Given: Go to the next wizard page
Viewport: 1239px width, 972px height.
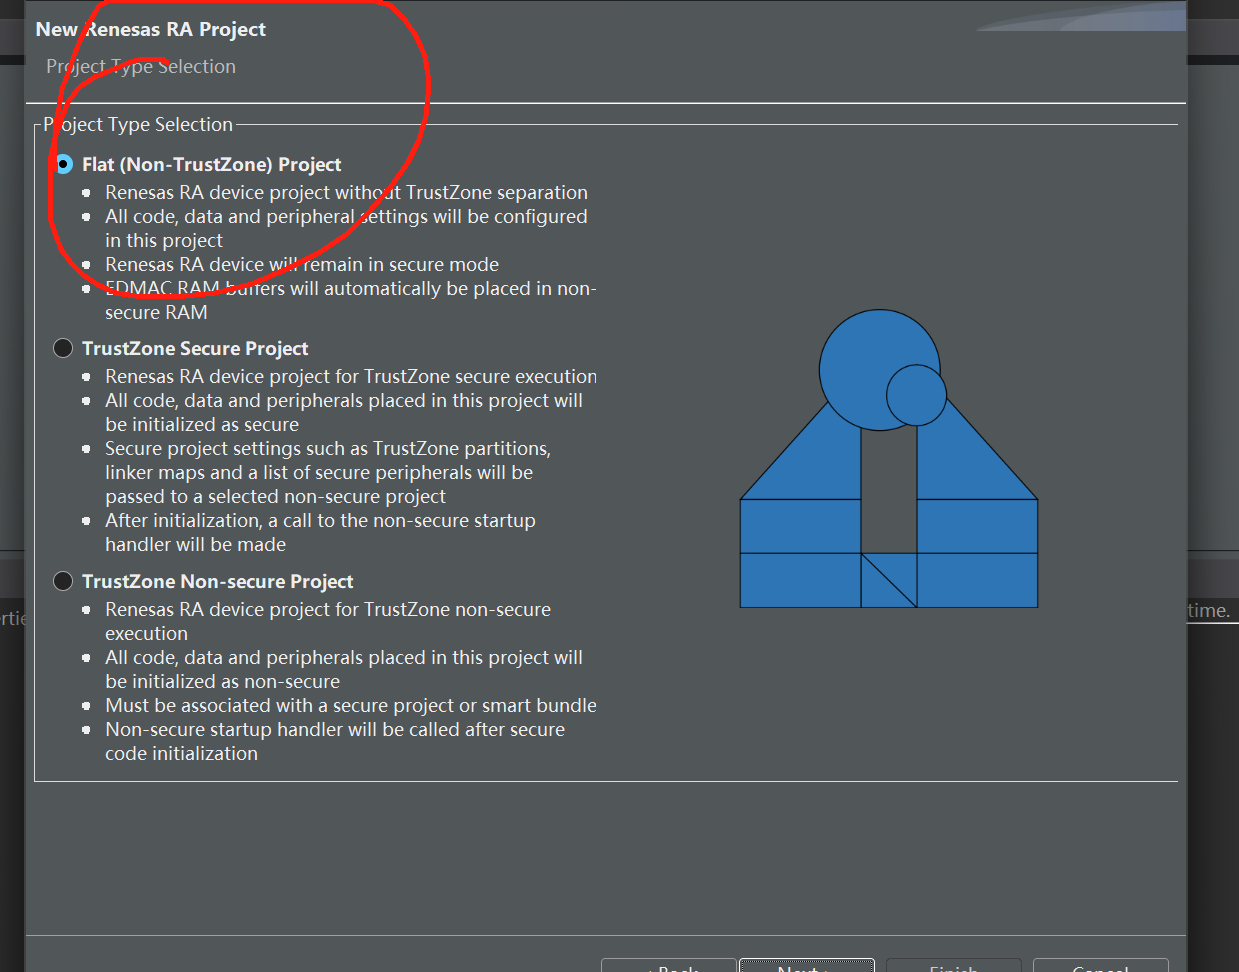Looking at the screenshot, I should point(806,966).
